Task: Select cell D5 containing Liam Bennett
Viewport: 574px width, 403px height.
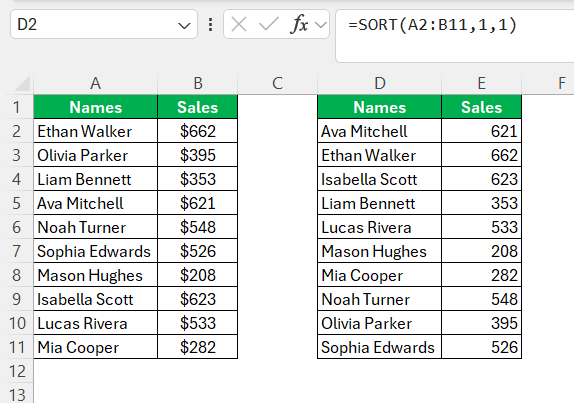Action: coord(380,203)
